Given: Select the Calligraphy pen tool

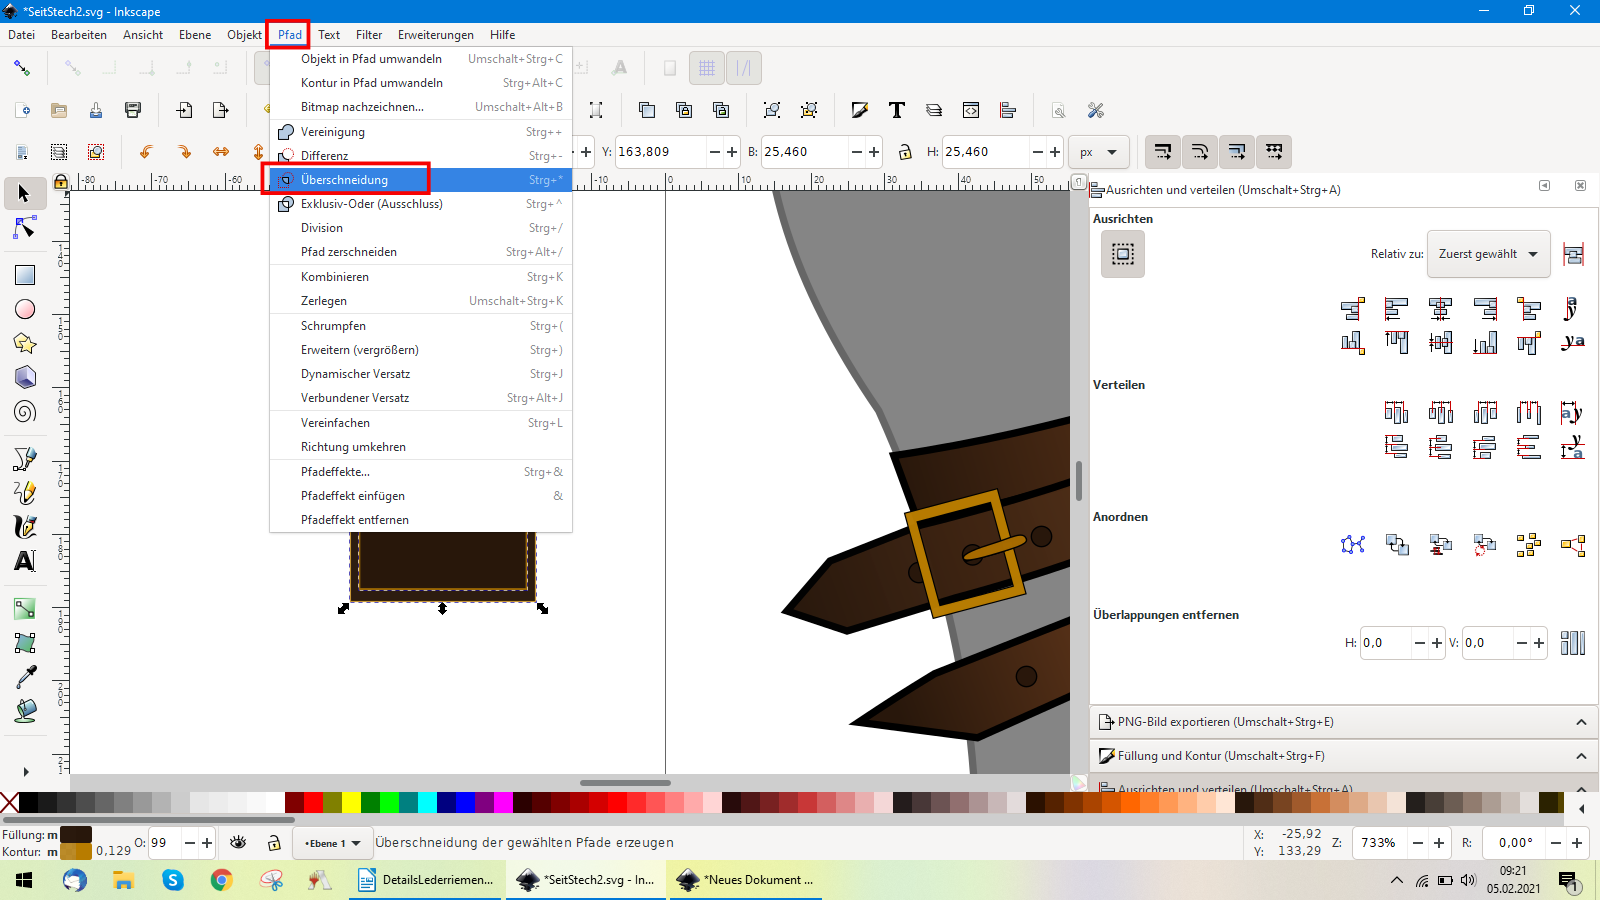Looking at the screenshot, I should (x=25, y=526).
